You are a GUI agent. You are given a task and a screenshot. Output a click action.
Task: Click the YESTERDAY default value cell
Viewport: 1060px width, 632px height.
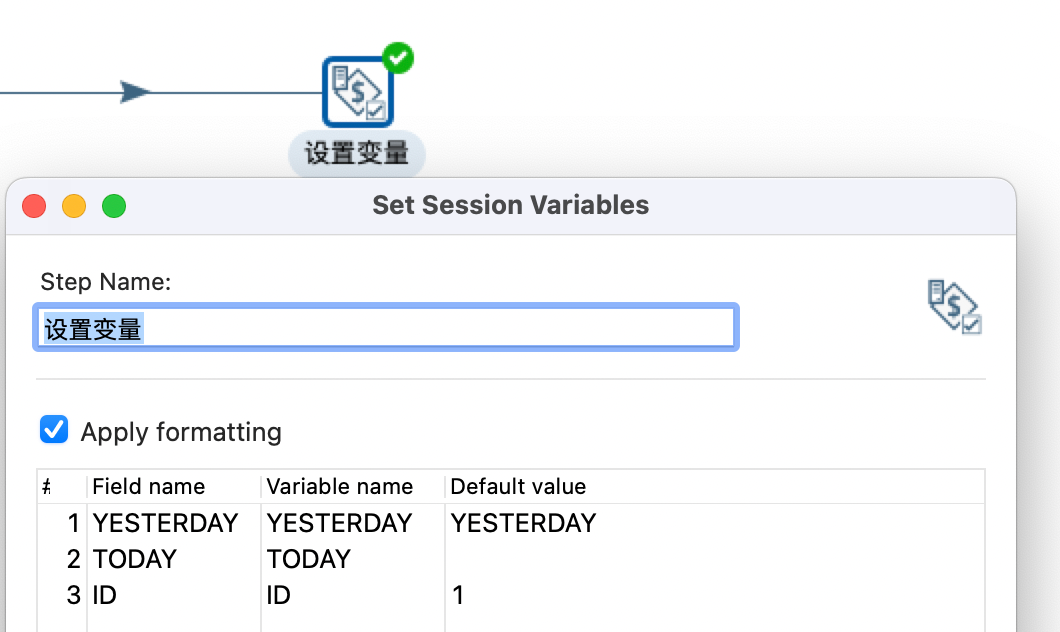click(523, 523)
